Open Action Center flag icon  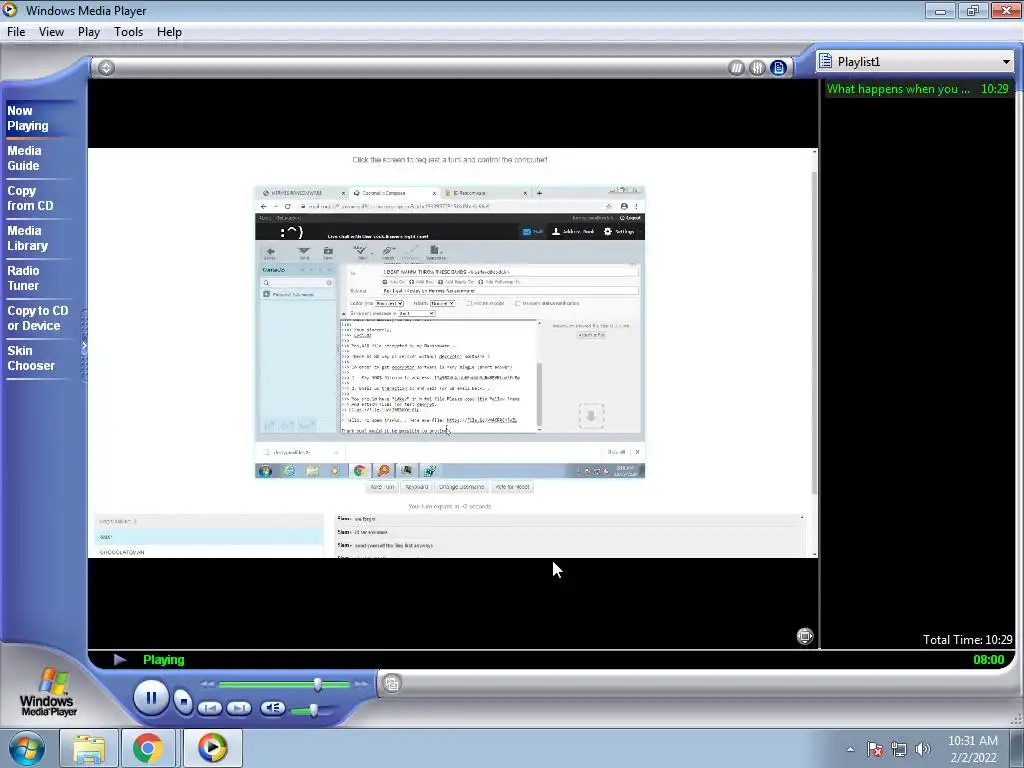tap(875, 749)
